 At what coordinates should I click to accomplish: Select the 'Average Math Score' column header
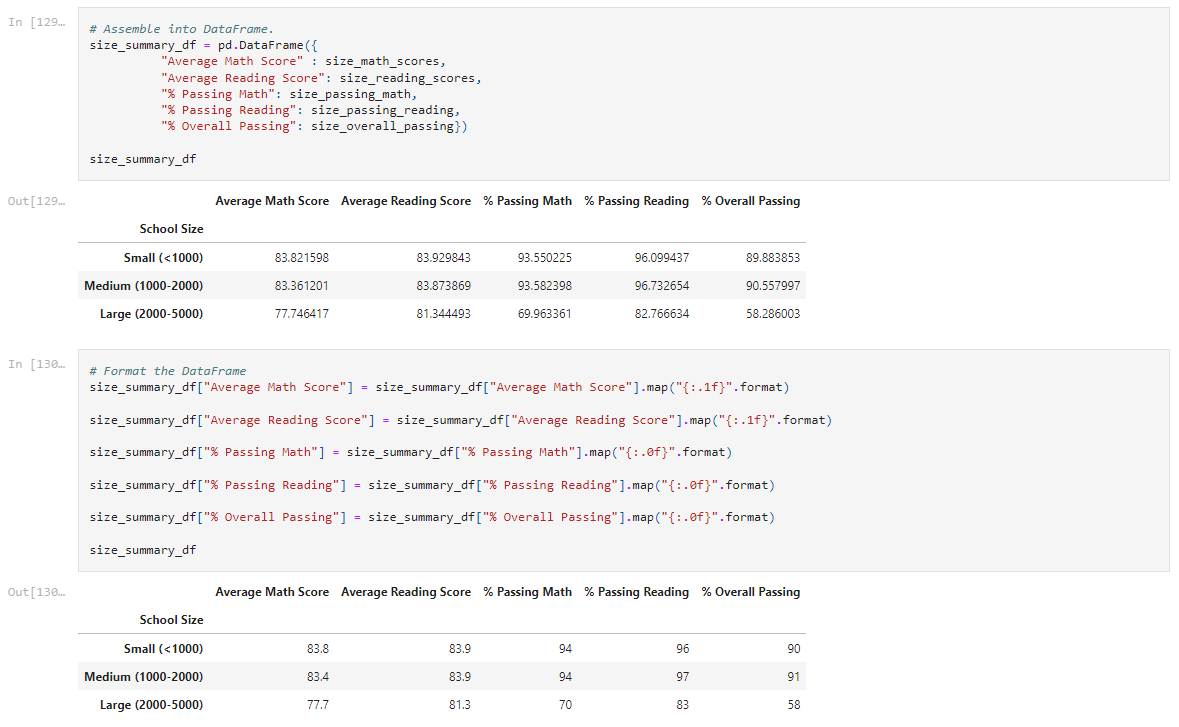272,200
